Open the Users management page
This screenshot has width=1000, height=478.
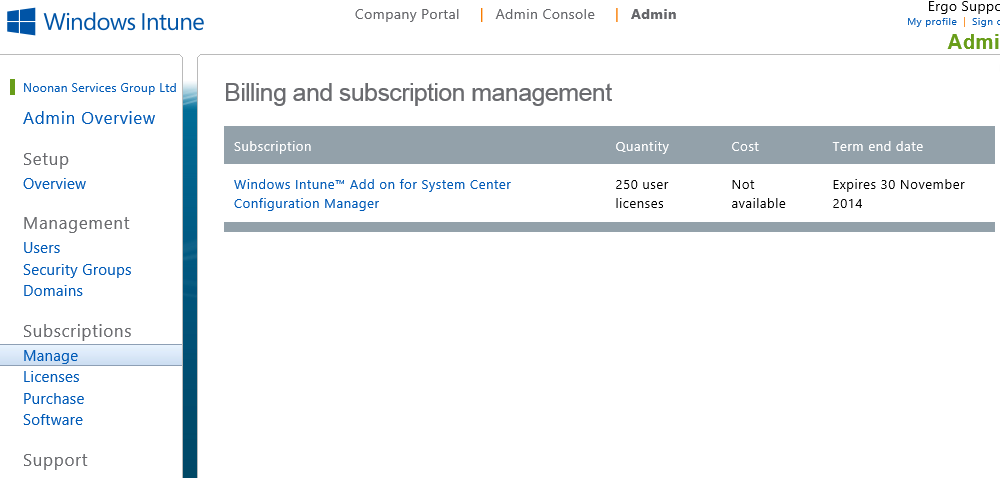(41, 248)
